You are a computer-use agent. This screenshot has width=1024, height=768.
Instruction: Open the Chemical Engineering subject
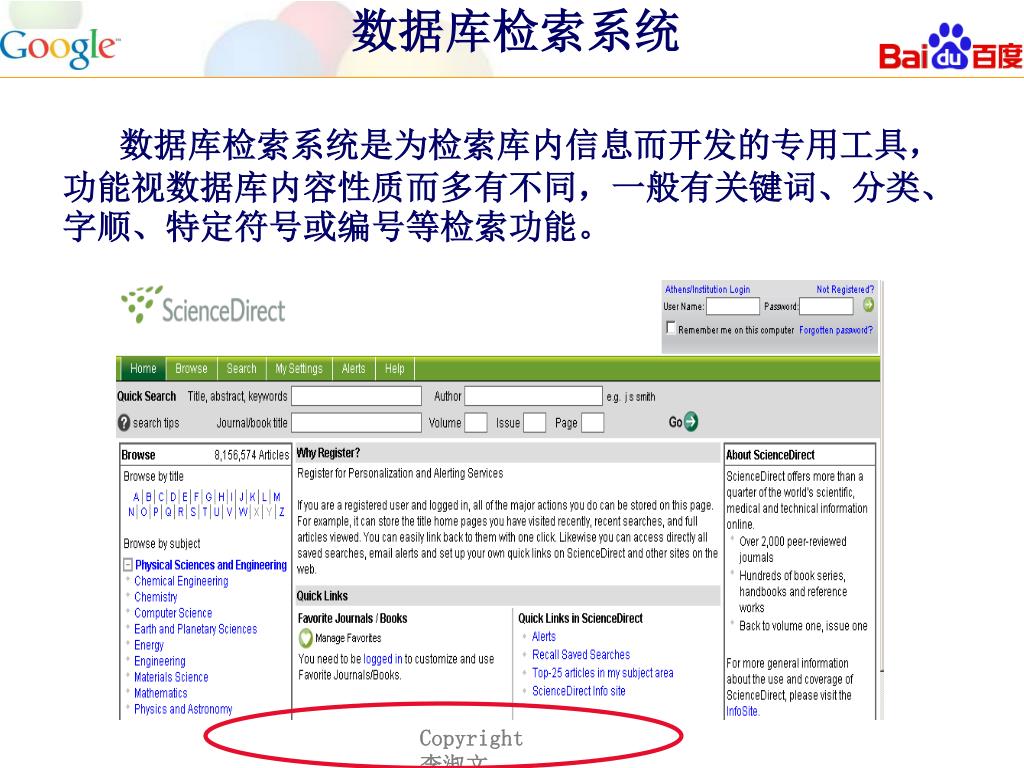181,581
